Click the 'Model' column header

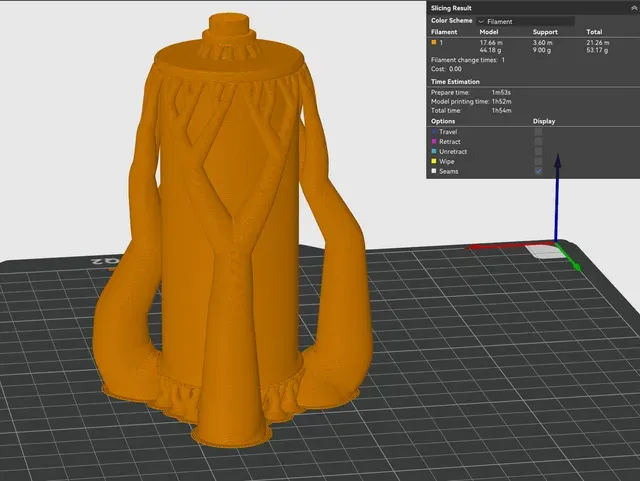489,32
